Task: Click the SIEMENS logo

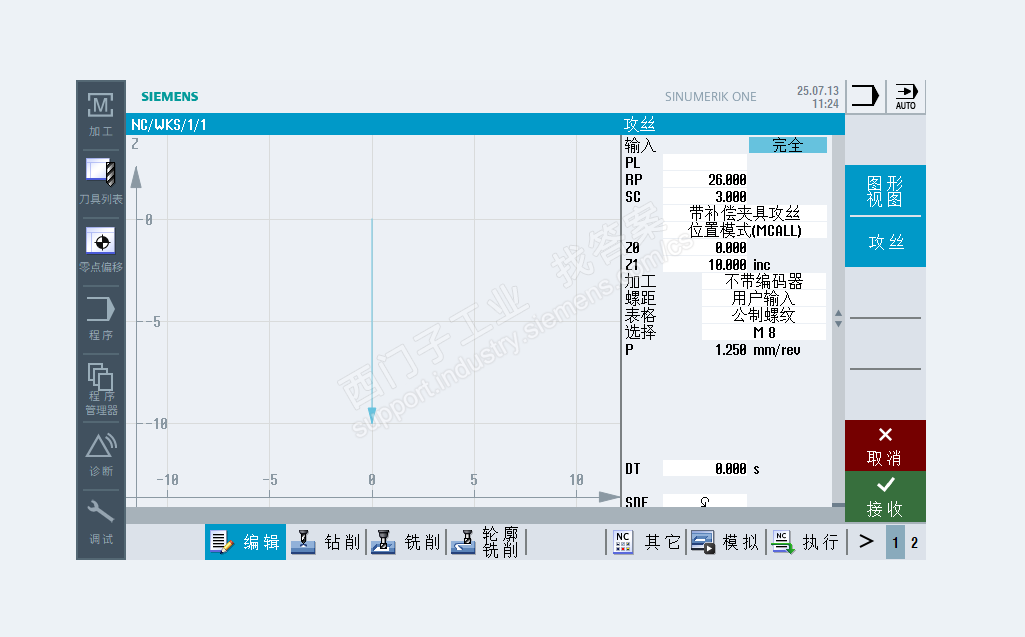Action: coord(170,96)
